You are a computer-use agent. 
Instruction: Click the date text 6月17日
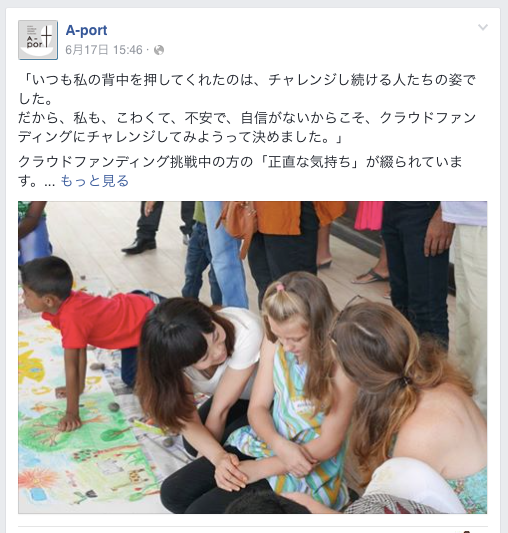[x=87, y=50]
